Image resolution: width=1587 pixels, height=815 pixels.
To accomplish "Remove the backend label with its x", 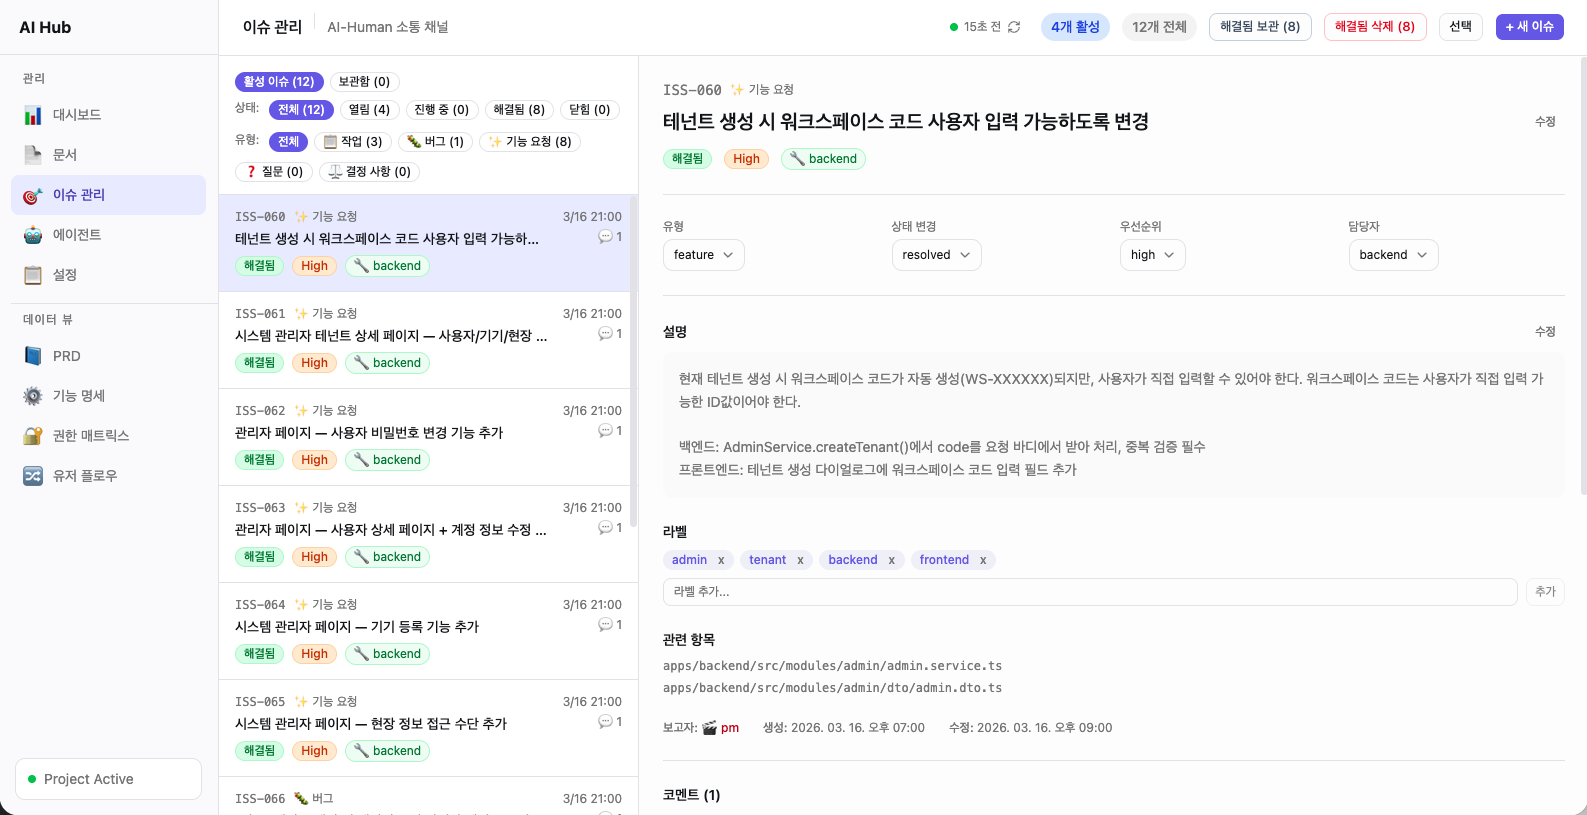I will (891, 560).
